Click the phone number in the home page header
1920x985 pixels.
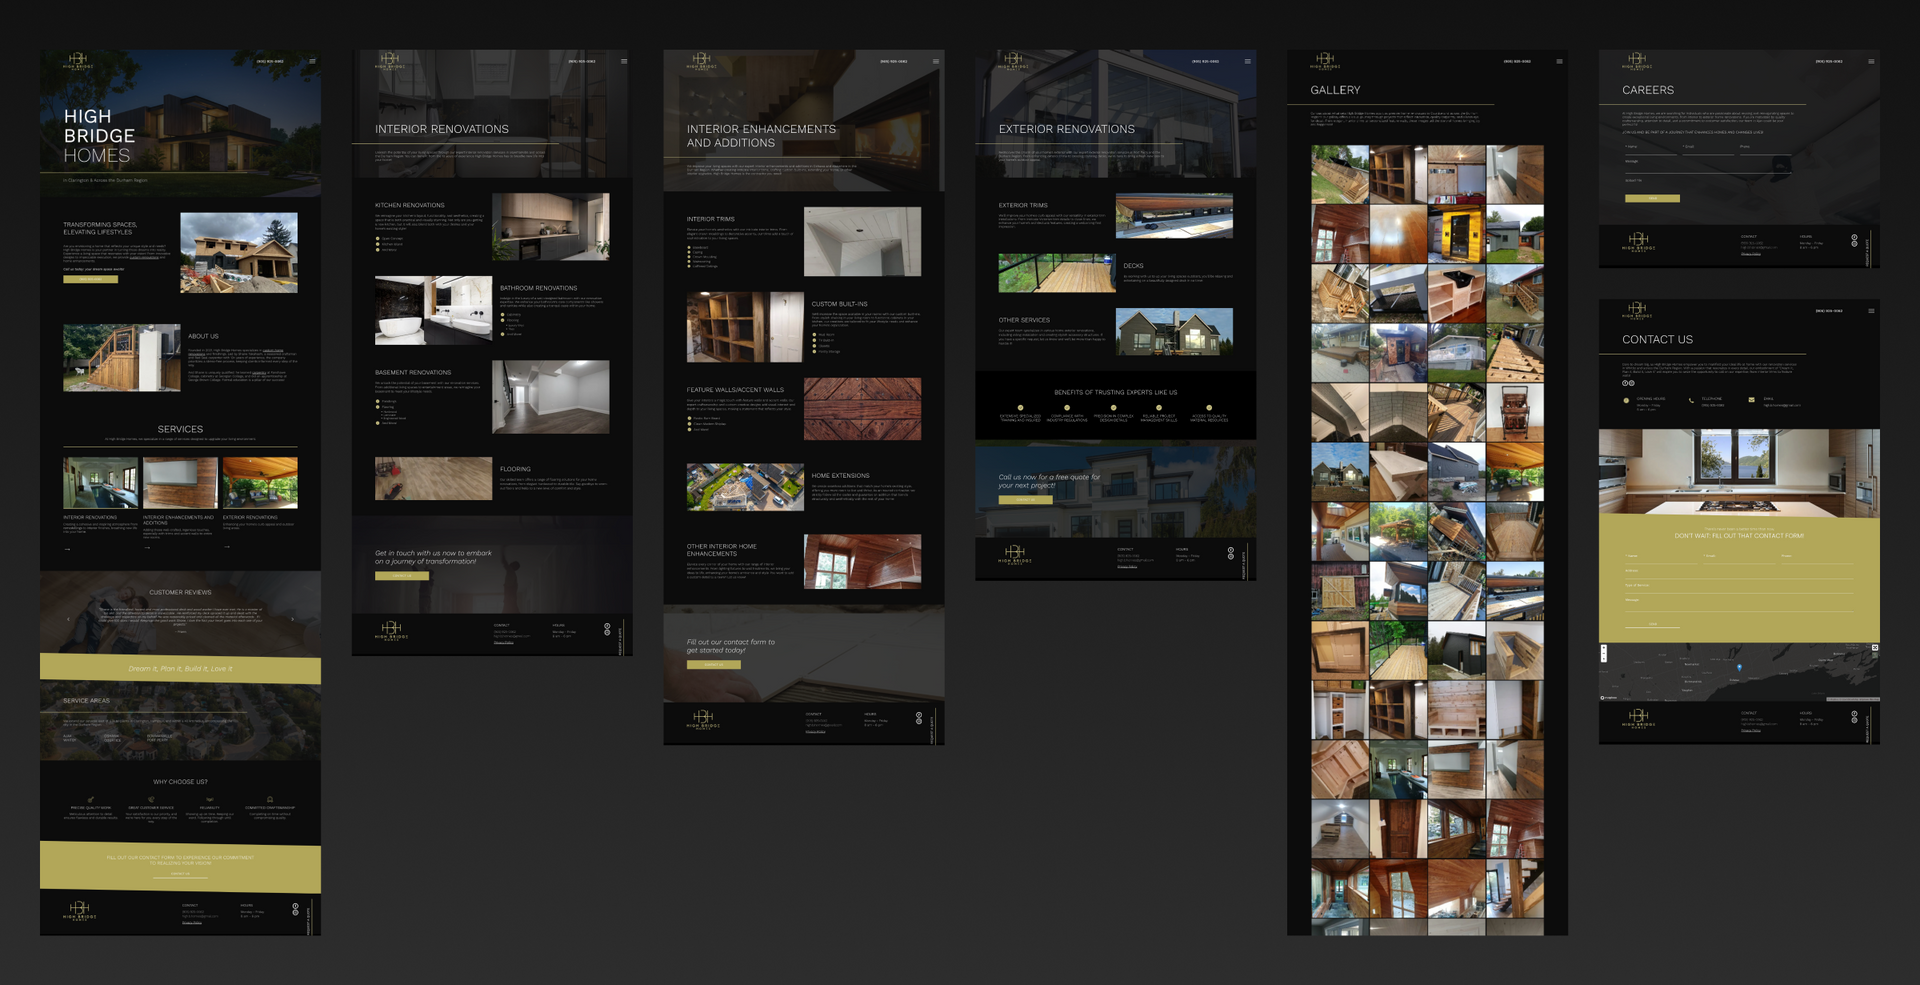click(270, 61)
